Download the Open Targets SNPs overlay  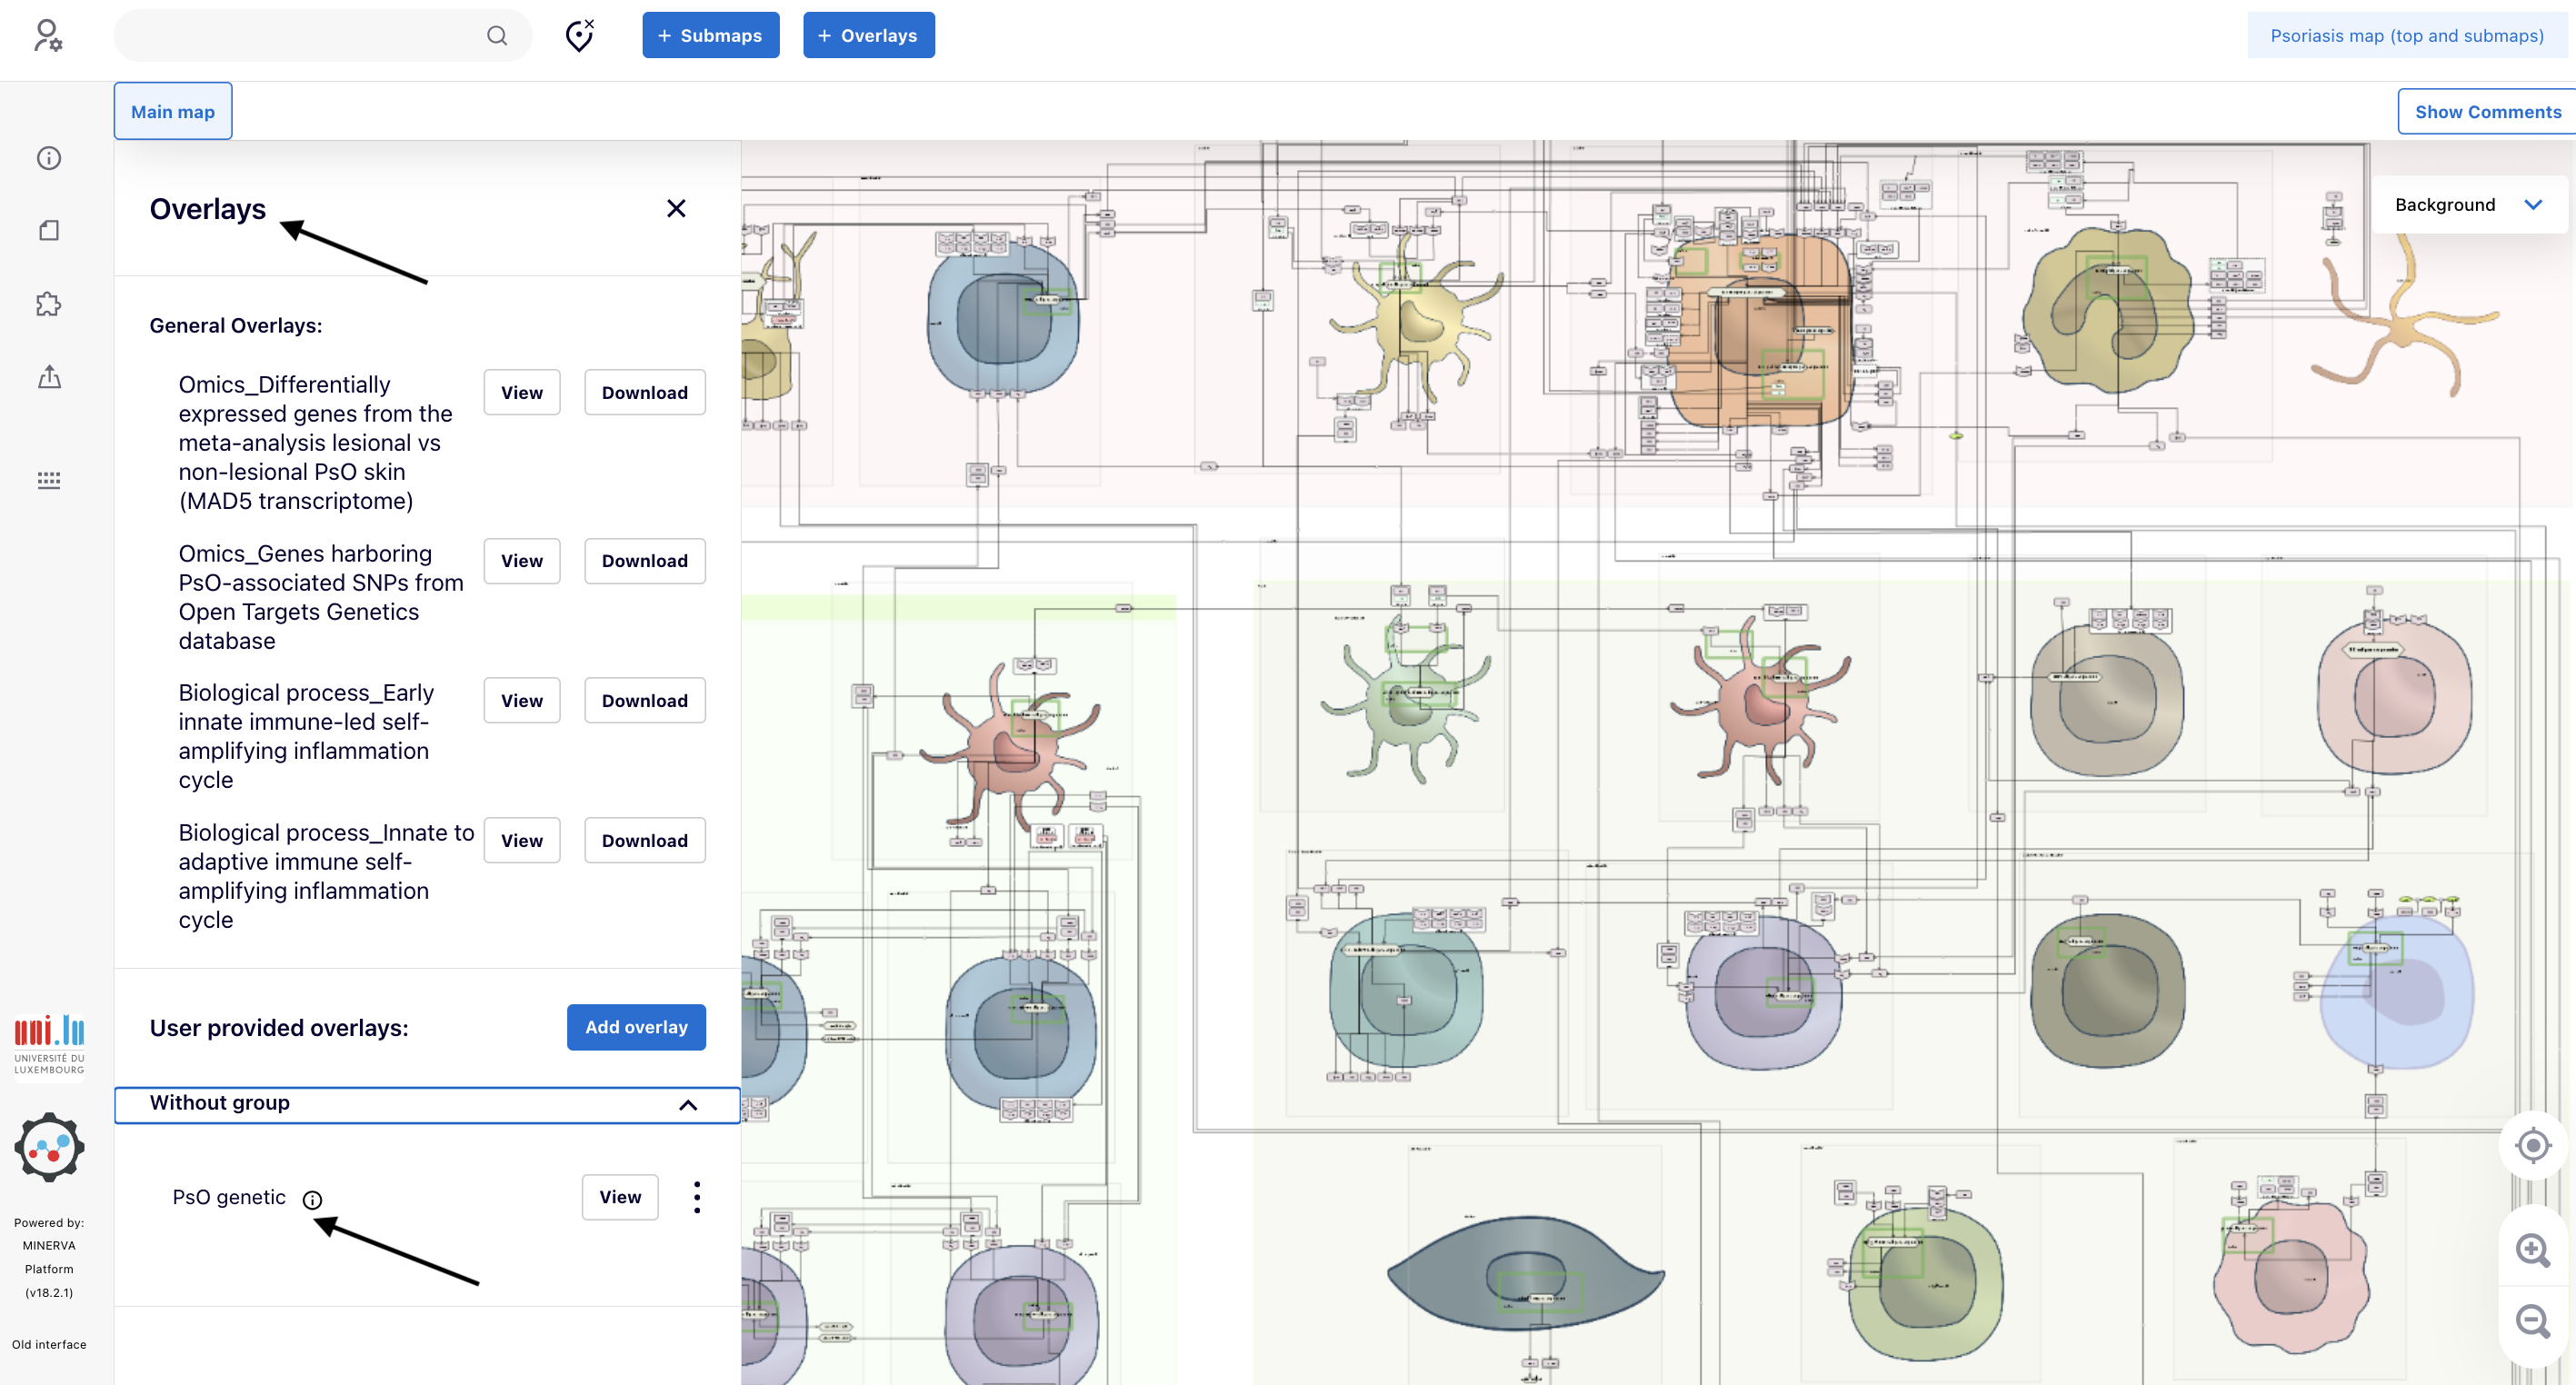(644, 561)
